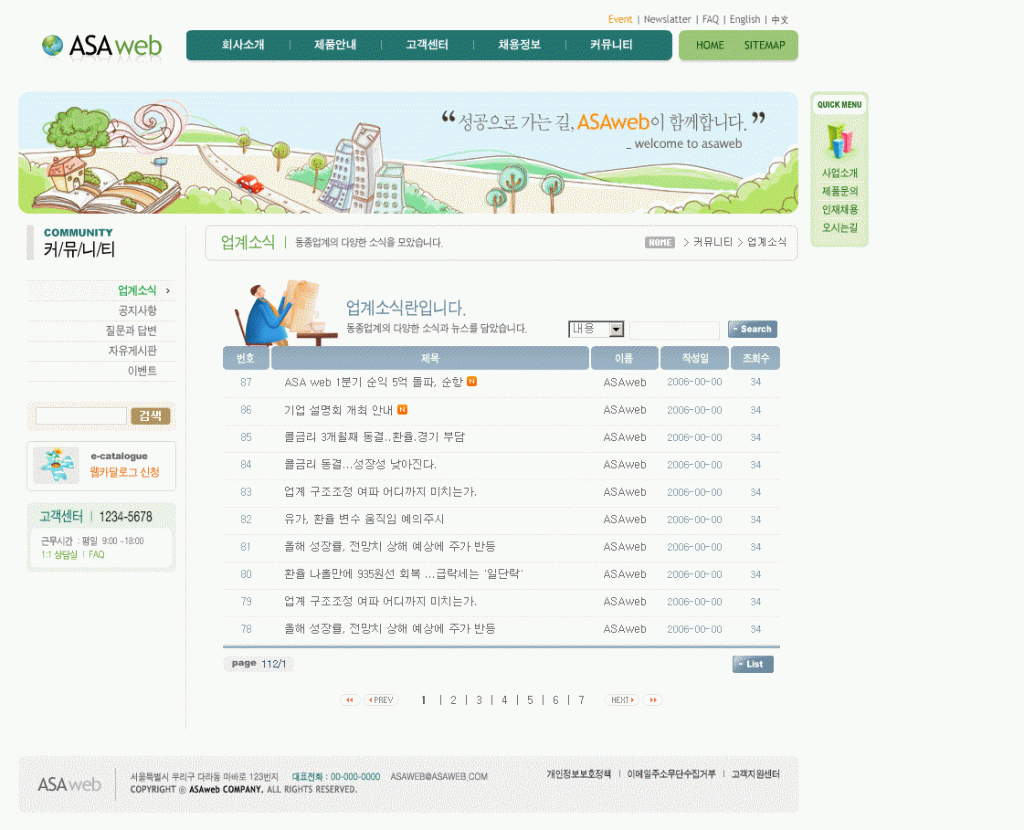Click the orange N badge on post 87

[472, 381]
